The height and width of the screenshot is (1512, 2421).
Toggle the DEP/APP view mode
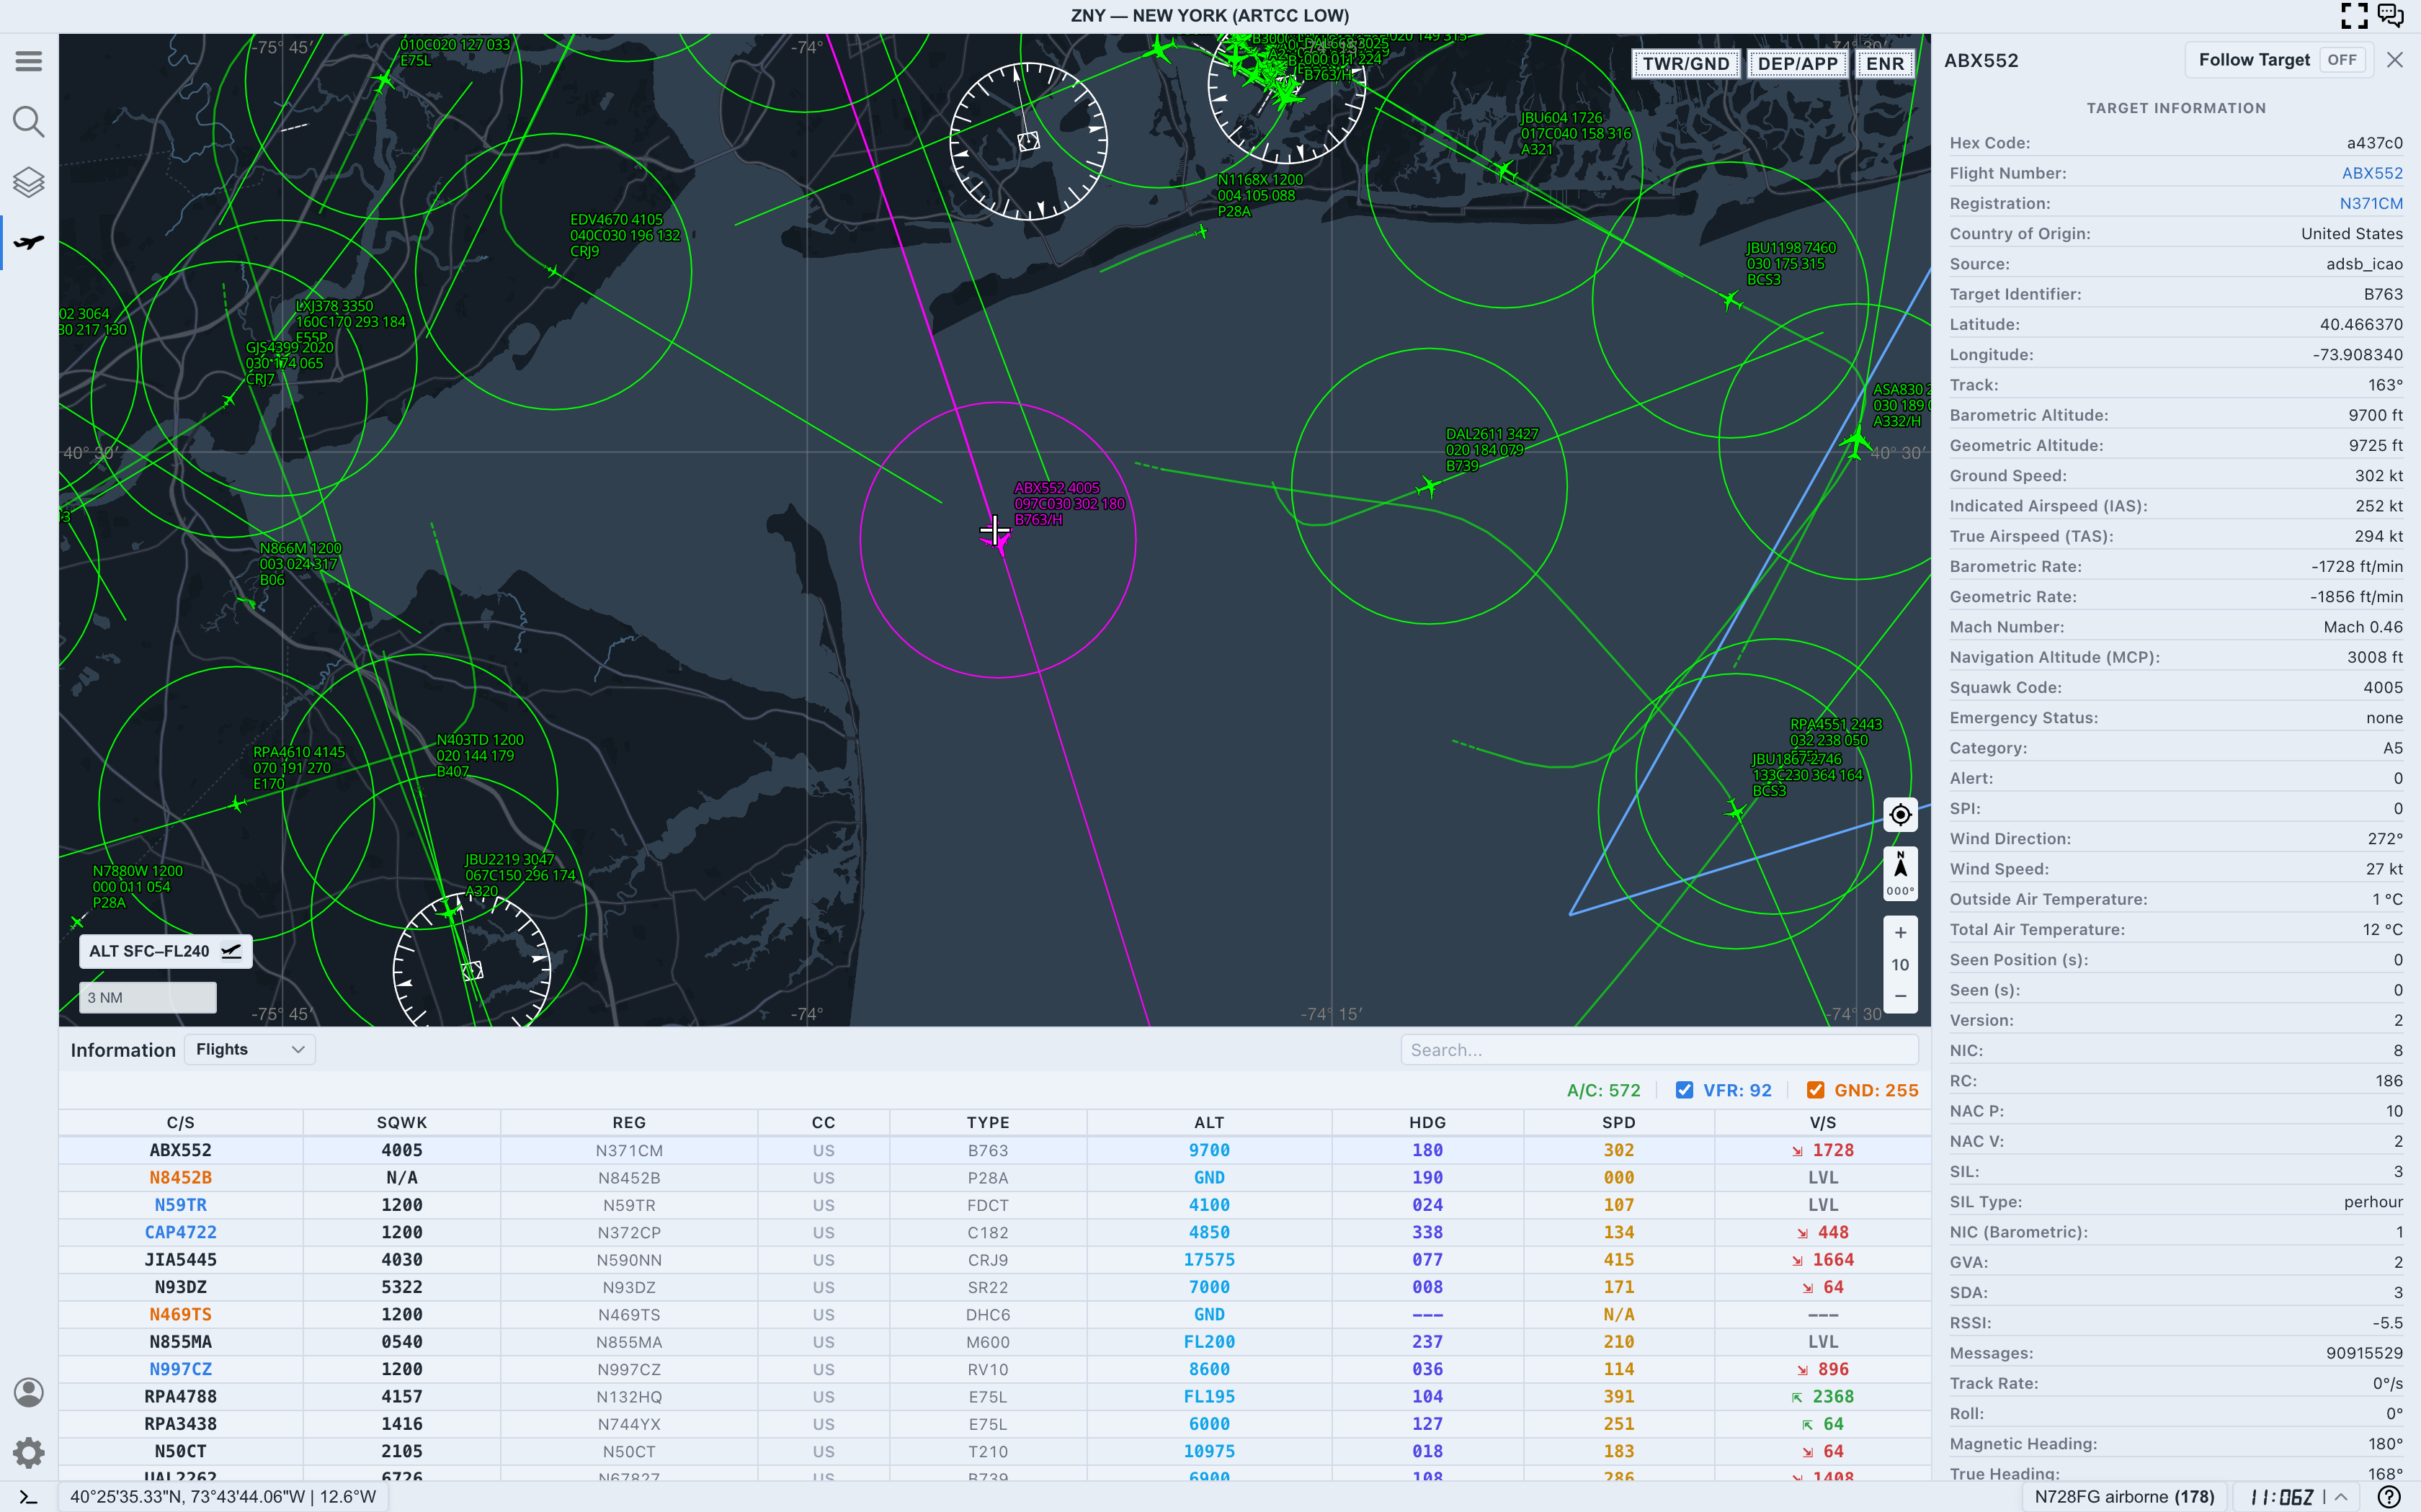(1798, 64)
